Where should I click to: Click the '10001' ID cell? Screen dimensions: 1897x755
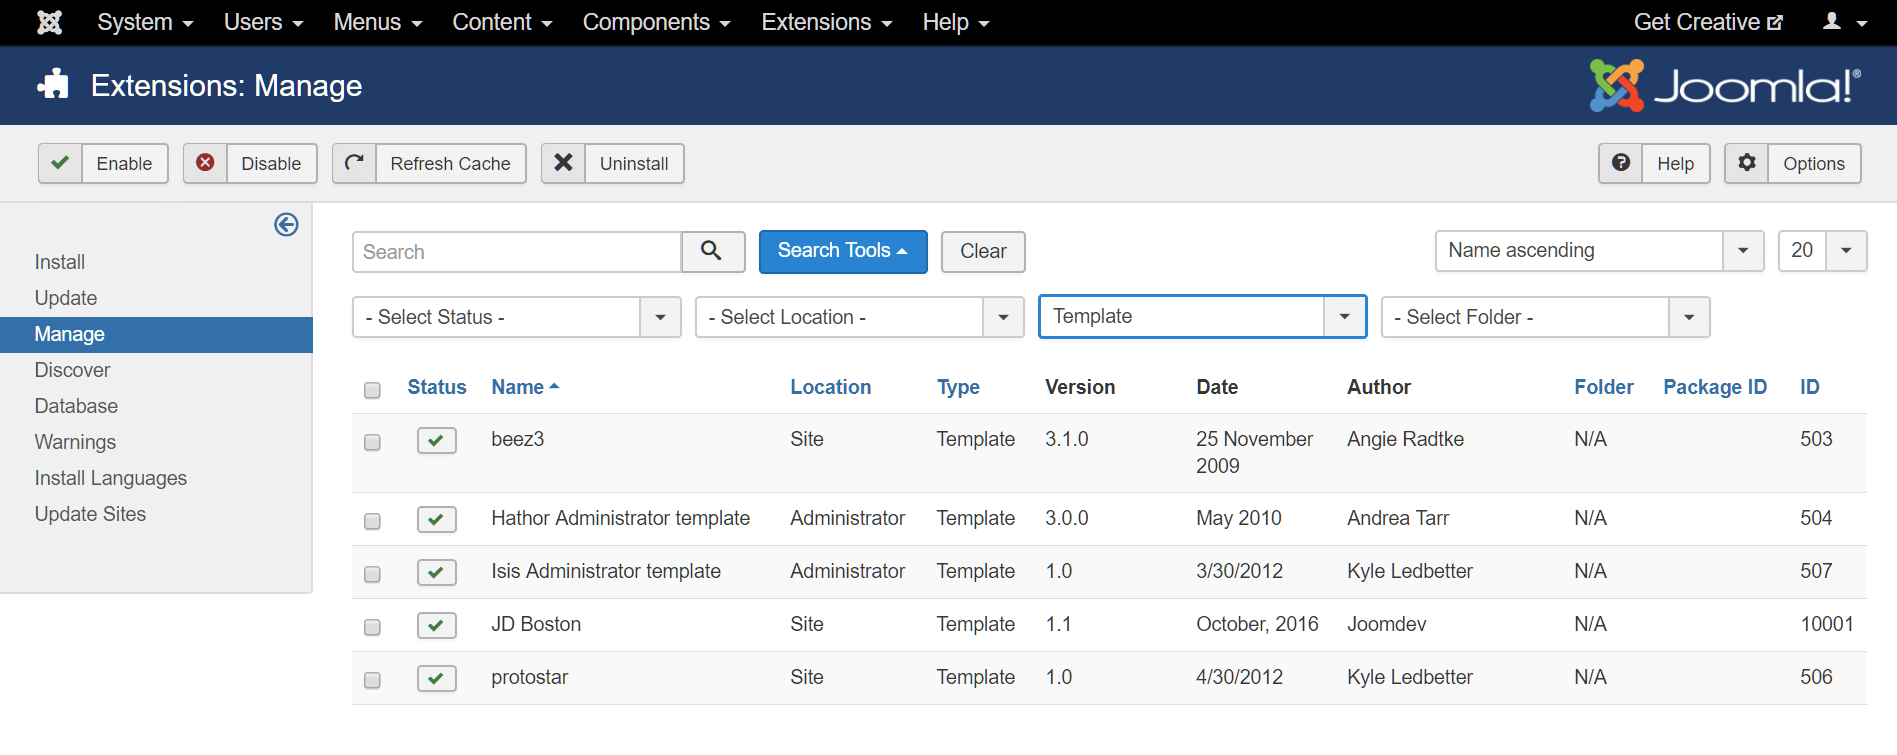tap(1827, 624)
